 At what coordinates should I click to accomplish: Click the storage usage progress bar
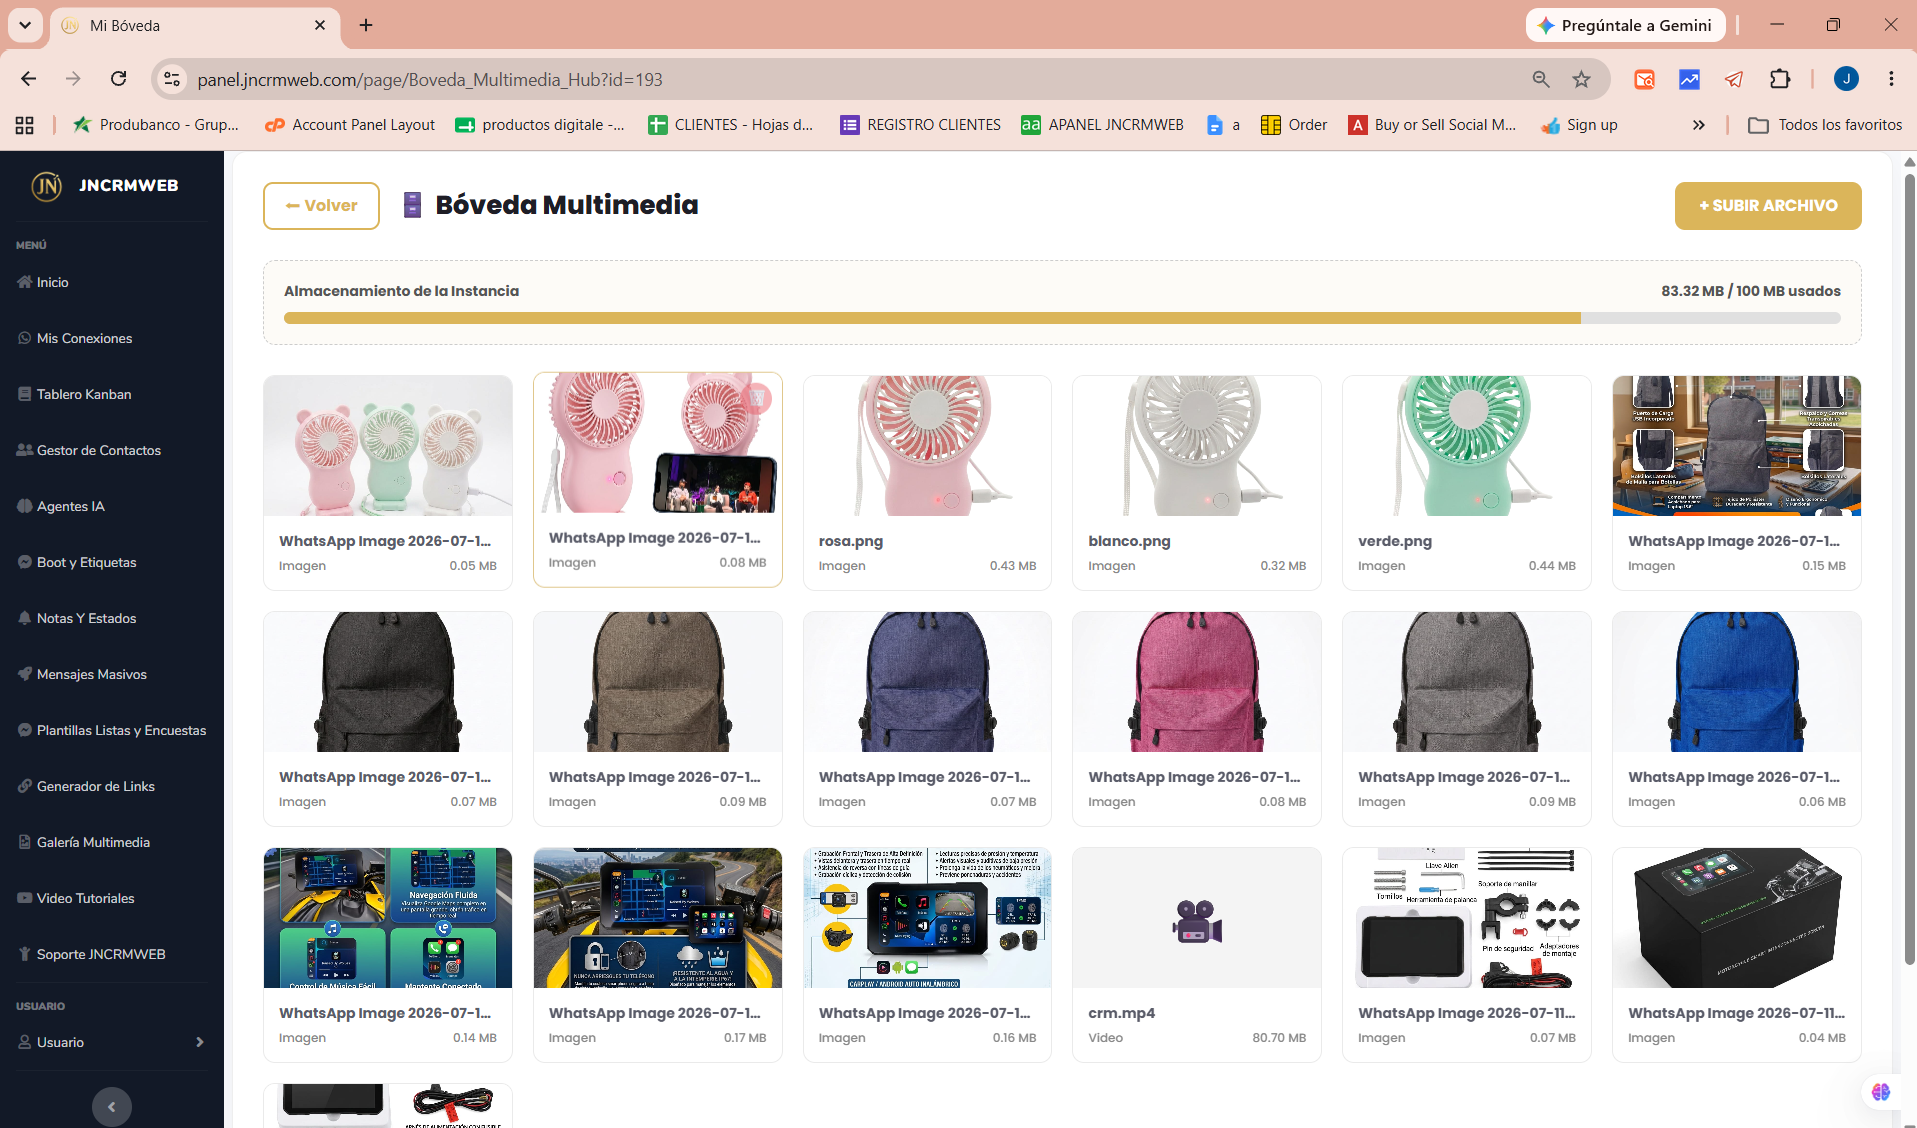1062,318
